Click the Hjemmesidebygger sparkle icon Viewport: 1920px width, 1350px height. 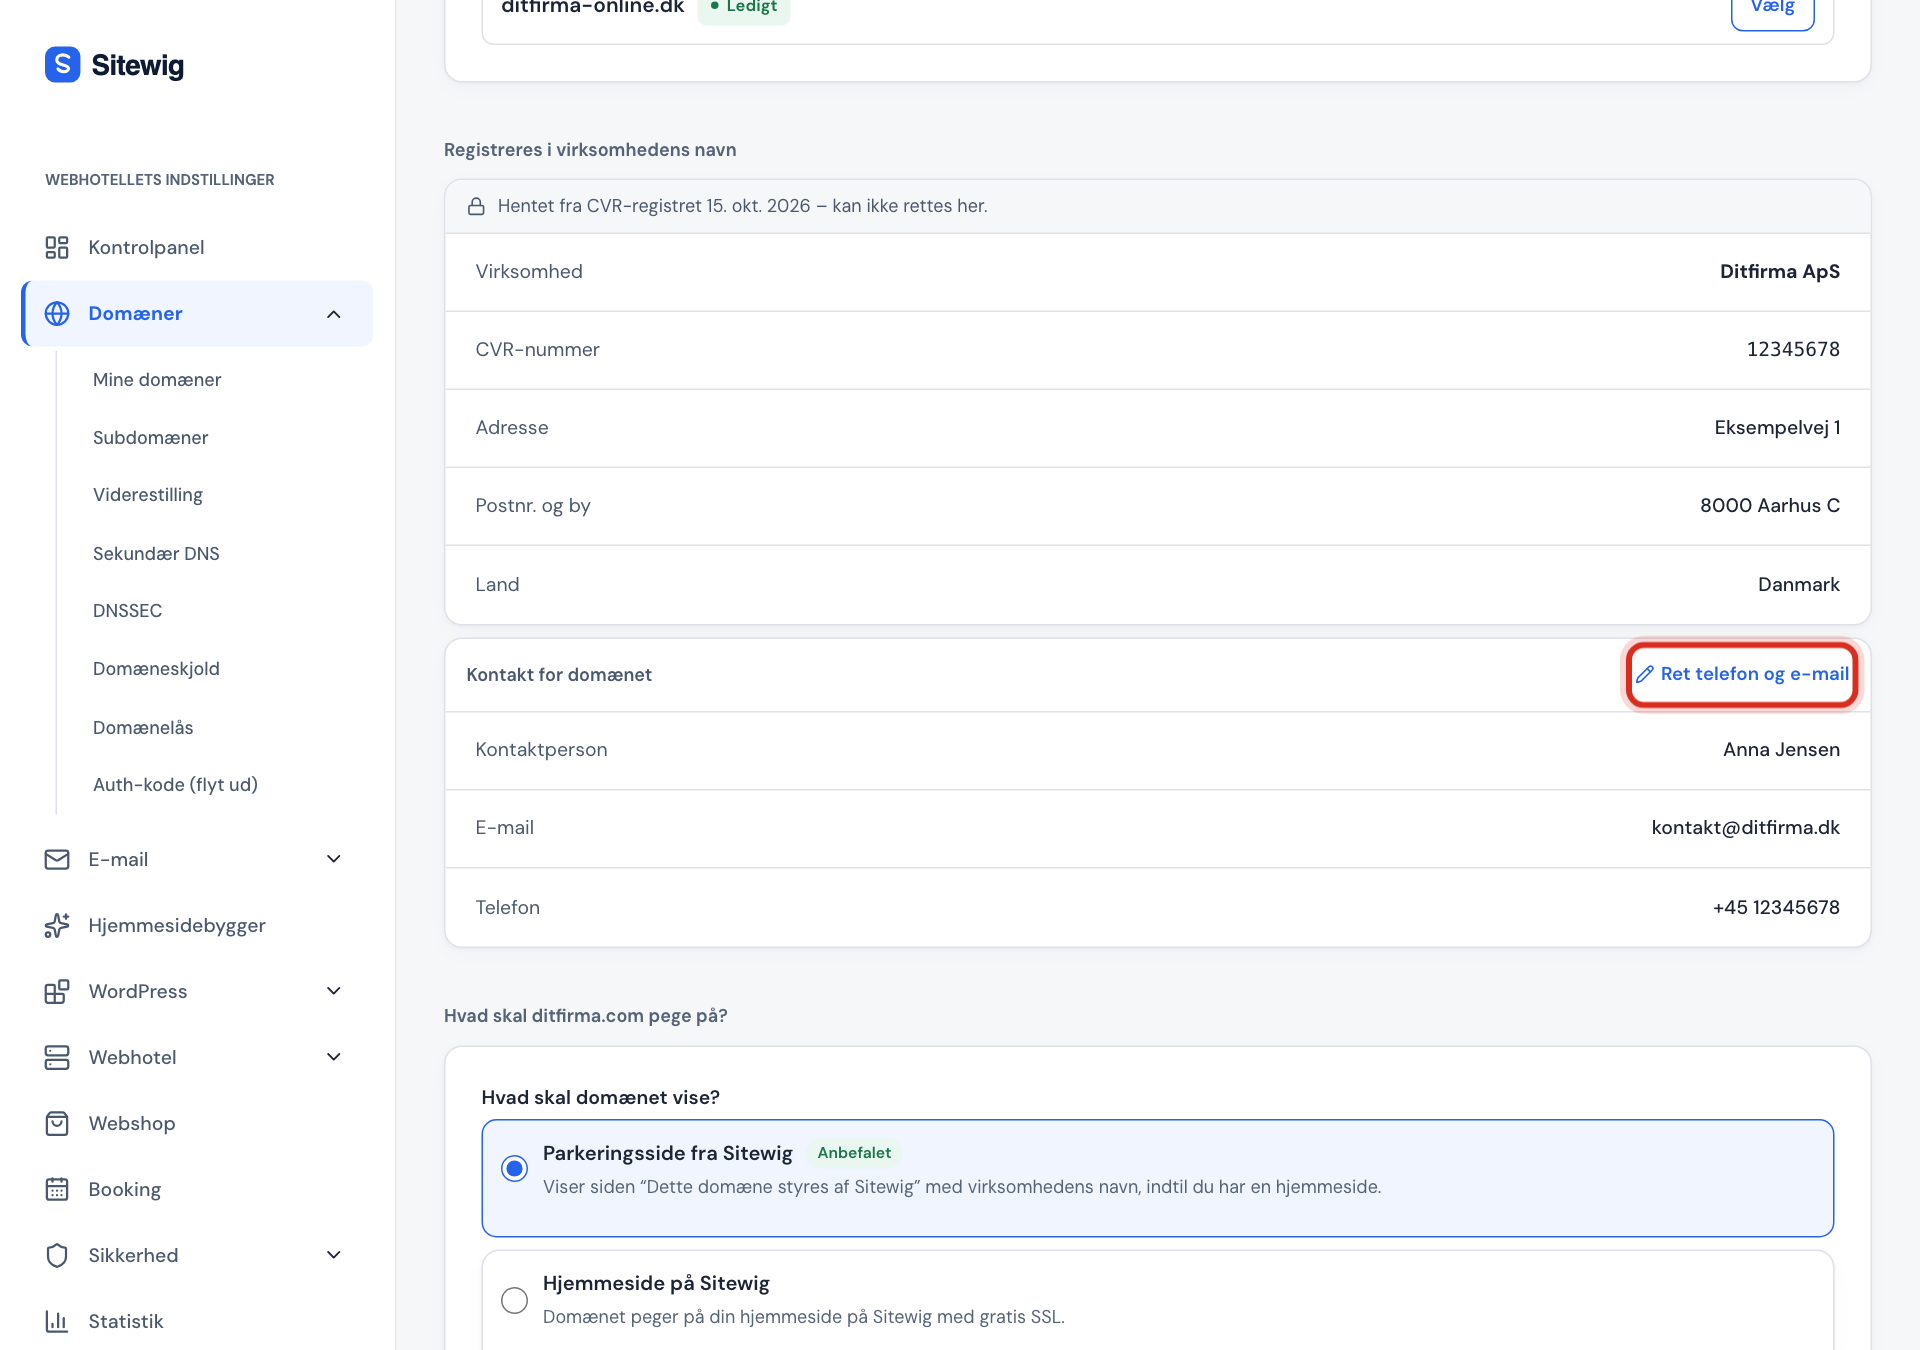click(57, 925)
